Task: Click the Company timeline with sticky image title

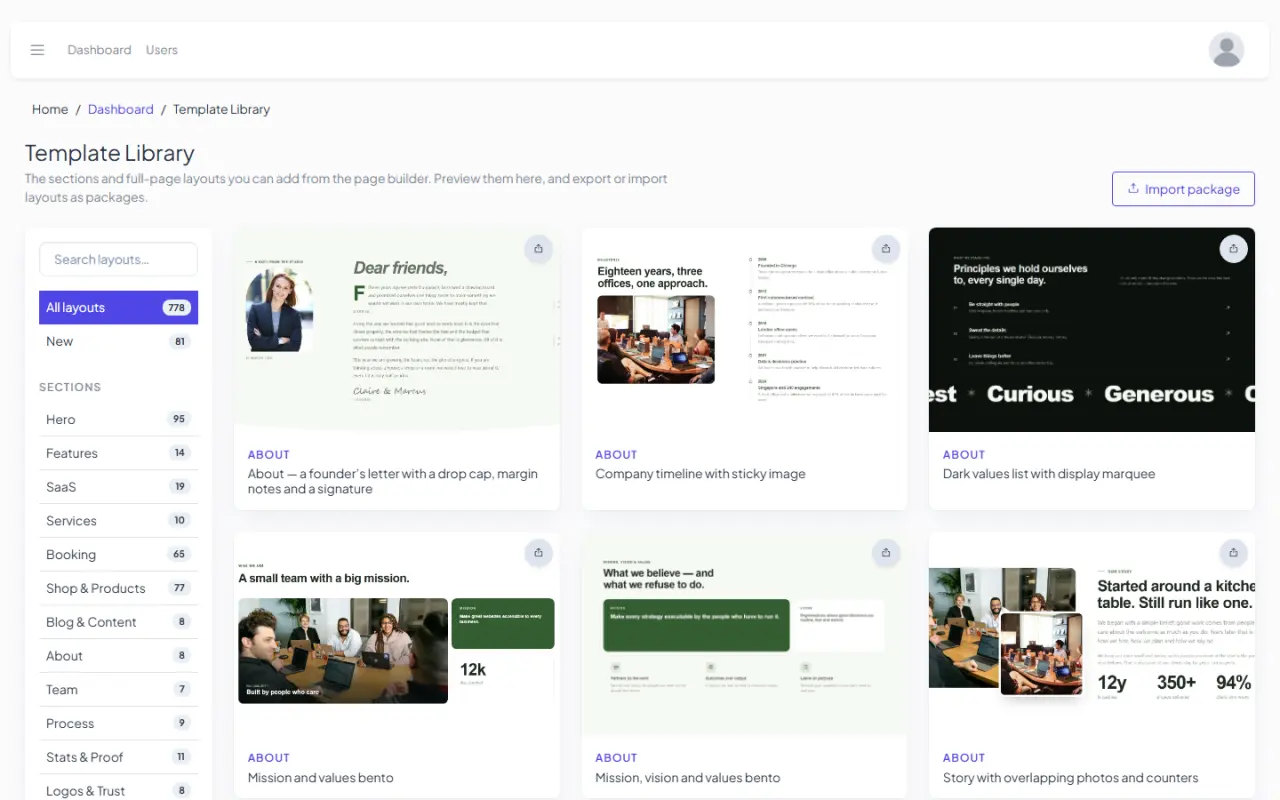Action: click(700, 474)
